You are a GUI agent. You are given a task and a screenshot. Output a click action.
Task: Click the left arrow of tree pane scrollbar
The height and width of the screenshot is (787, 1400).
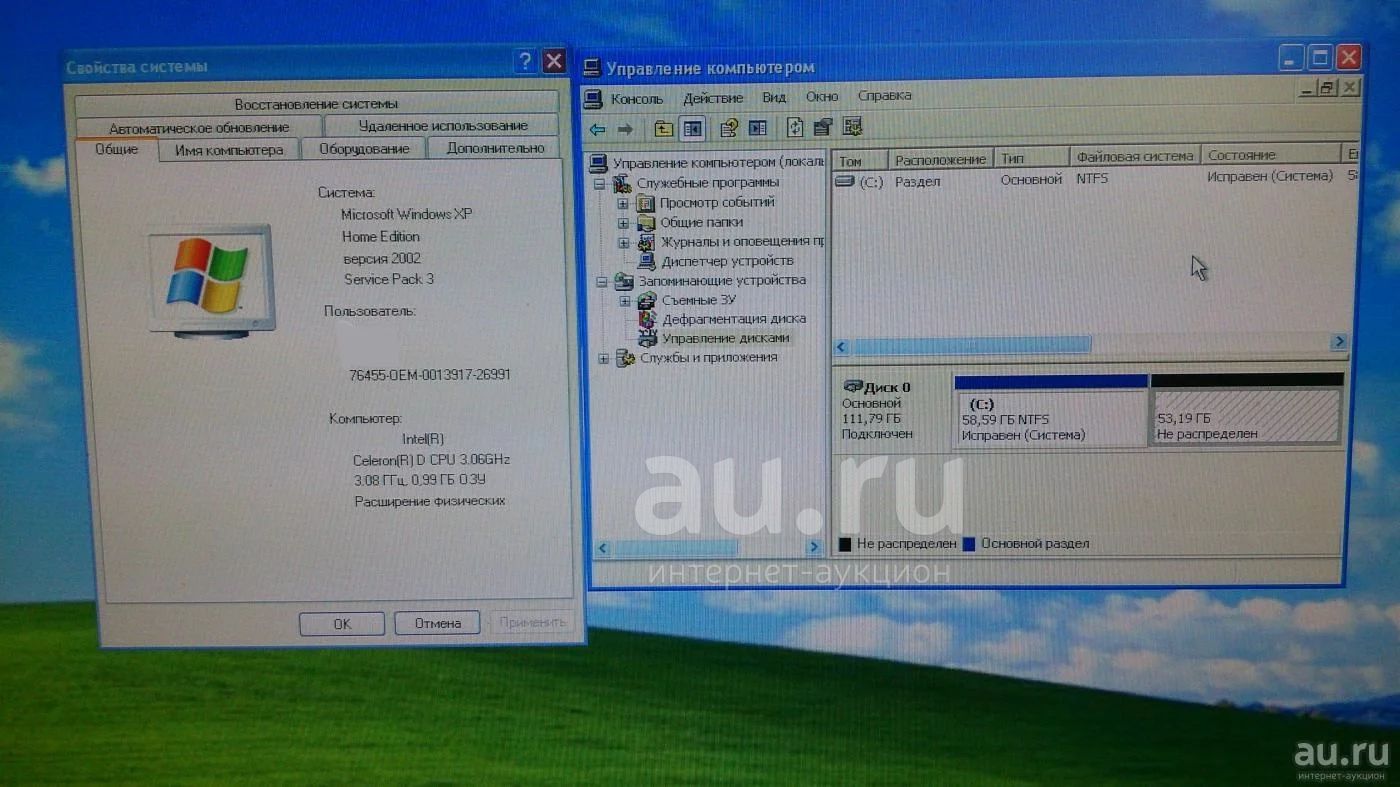602,548
